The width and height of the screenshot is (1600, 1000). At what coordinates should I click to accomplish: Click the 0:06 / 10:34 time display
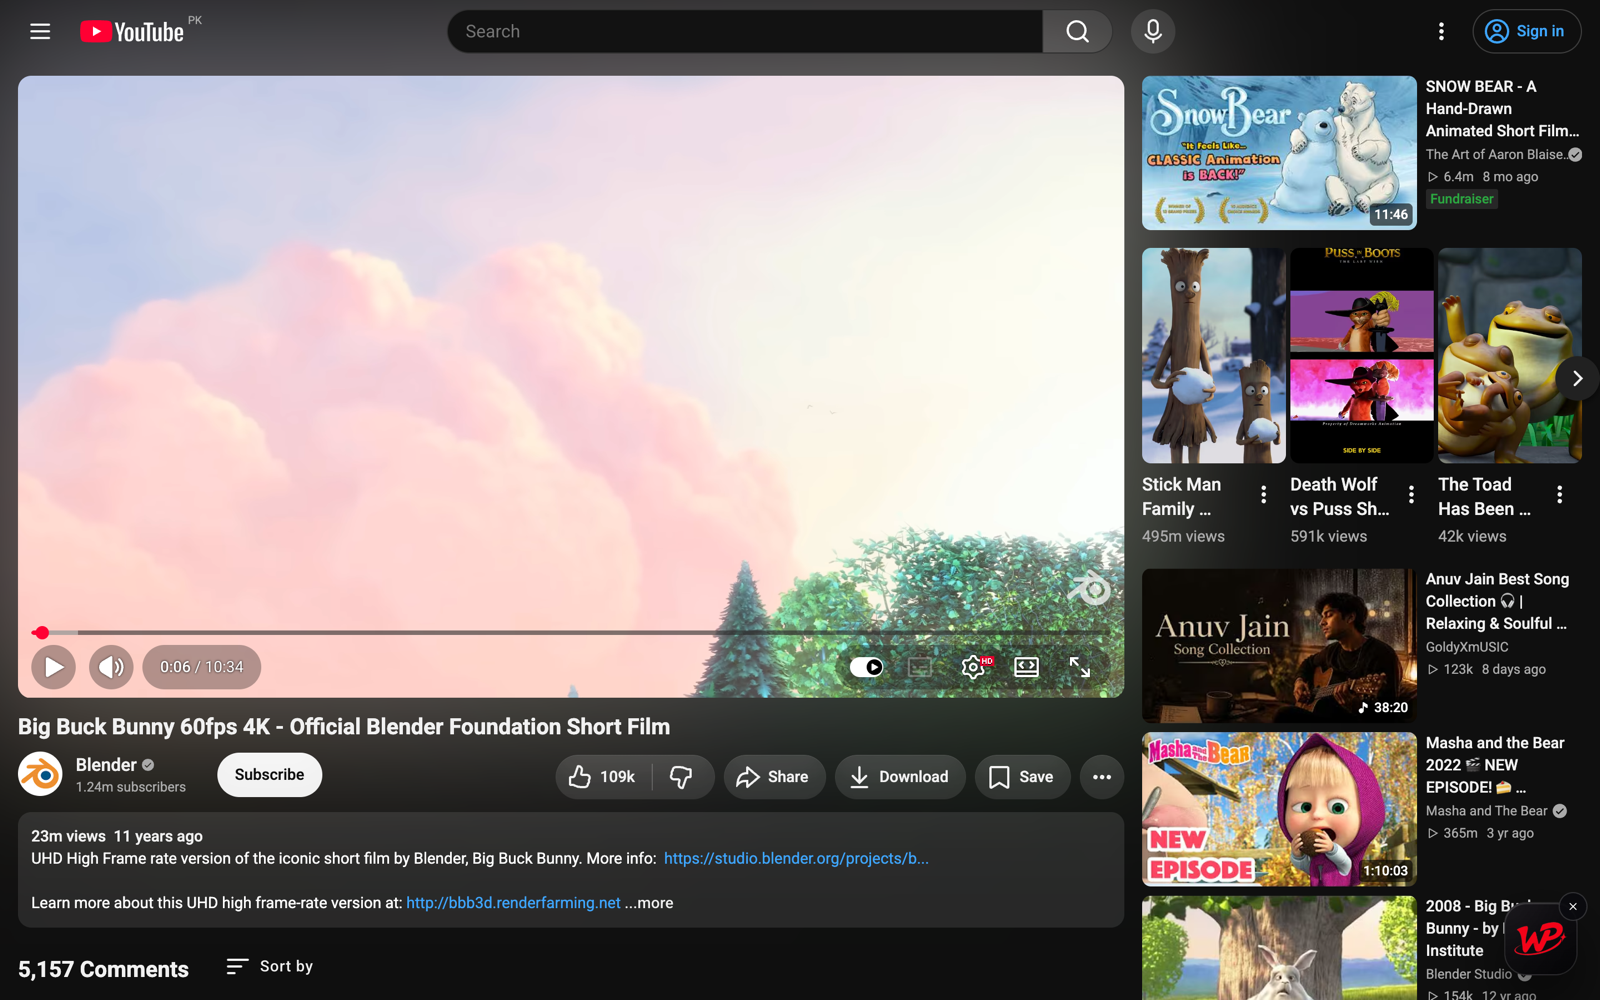(202, 667)
